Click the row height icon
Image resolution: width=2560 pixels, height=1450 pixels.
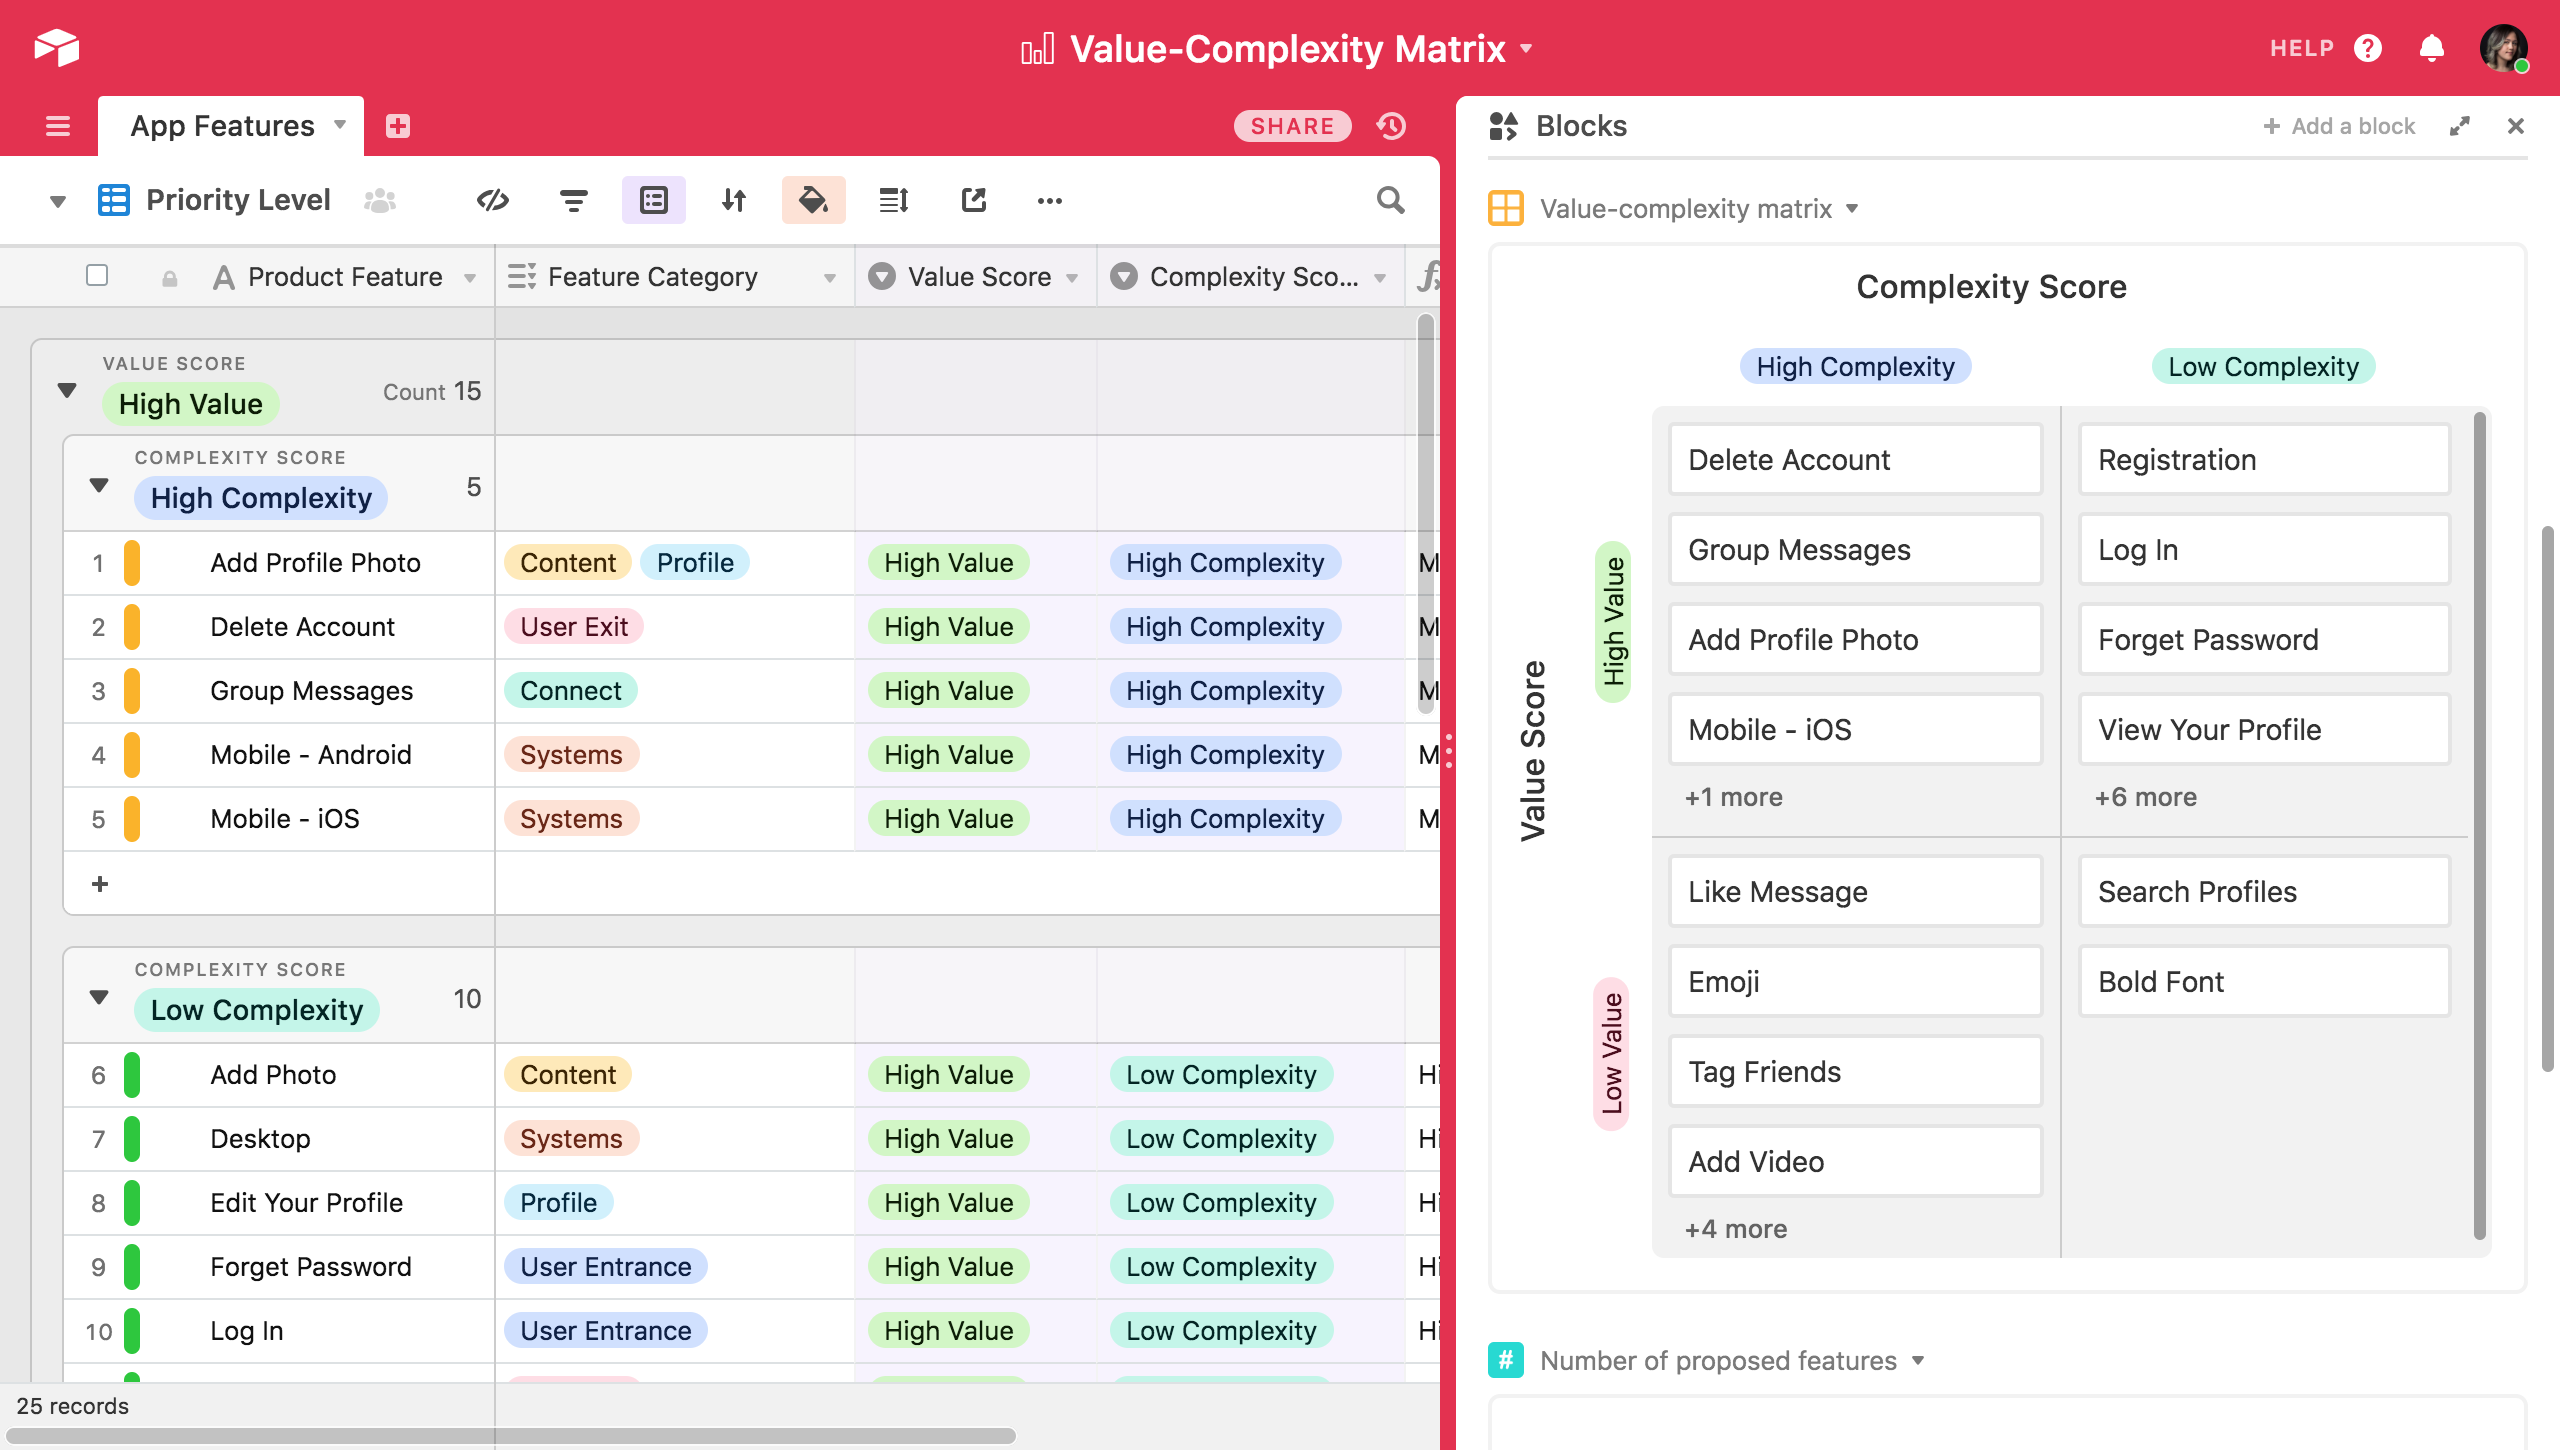click(893, 200)
